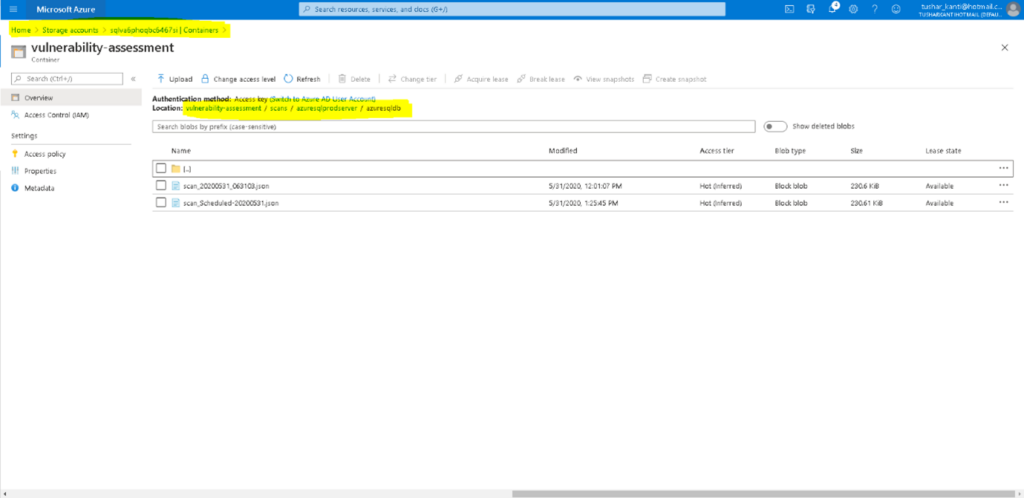Click the 230.61 KiB size cell
This screenshot has height=498, width=1024.
point(867,203)
